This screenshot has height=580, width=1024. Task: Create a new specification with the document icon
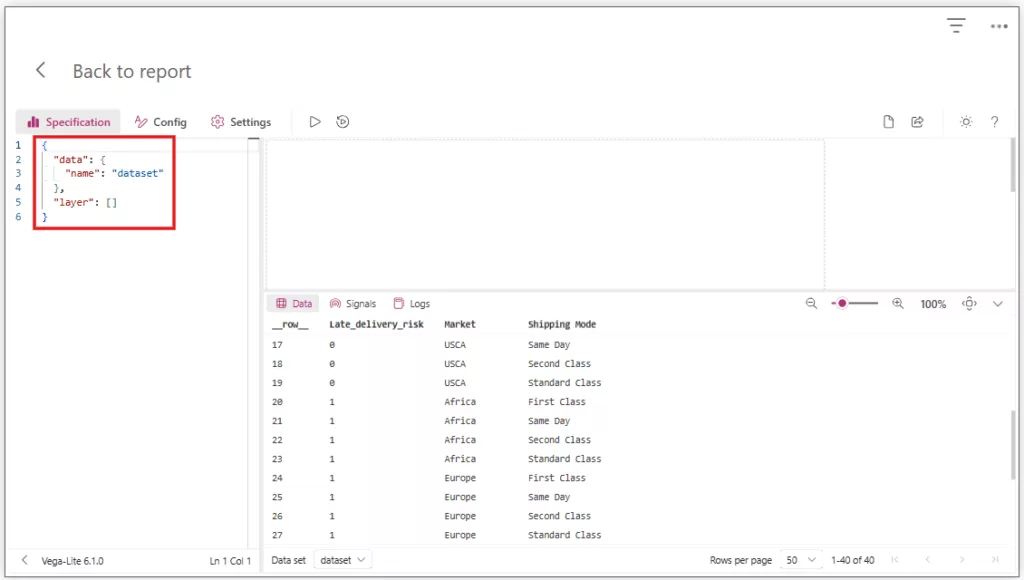click(888, 122)
